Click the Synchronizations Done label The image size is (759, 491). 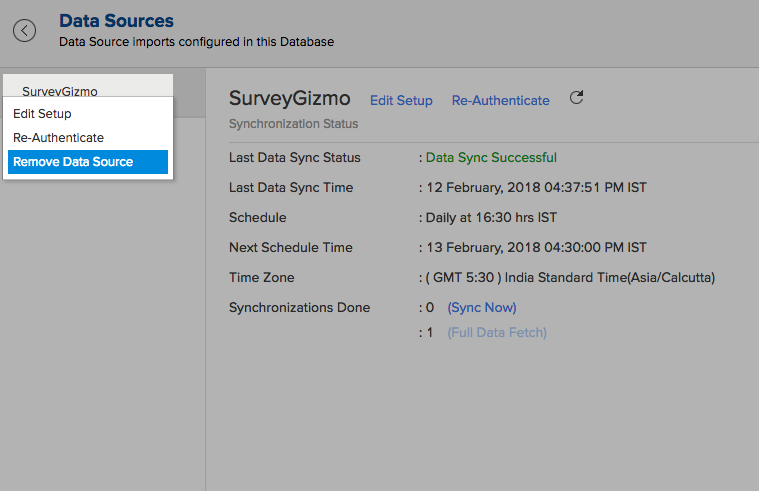(x=299, y=307)
